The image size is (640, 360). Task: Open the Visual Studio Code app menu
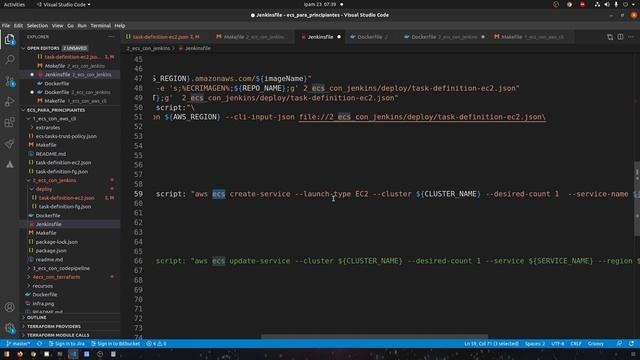click(64, 4)
